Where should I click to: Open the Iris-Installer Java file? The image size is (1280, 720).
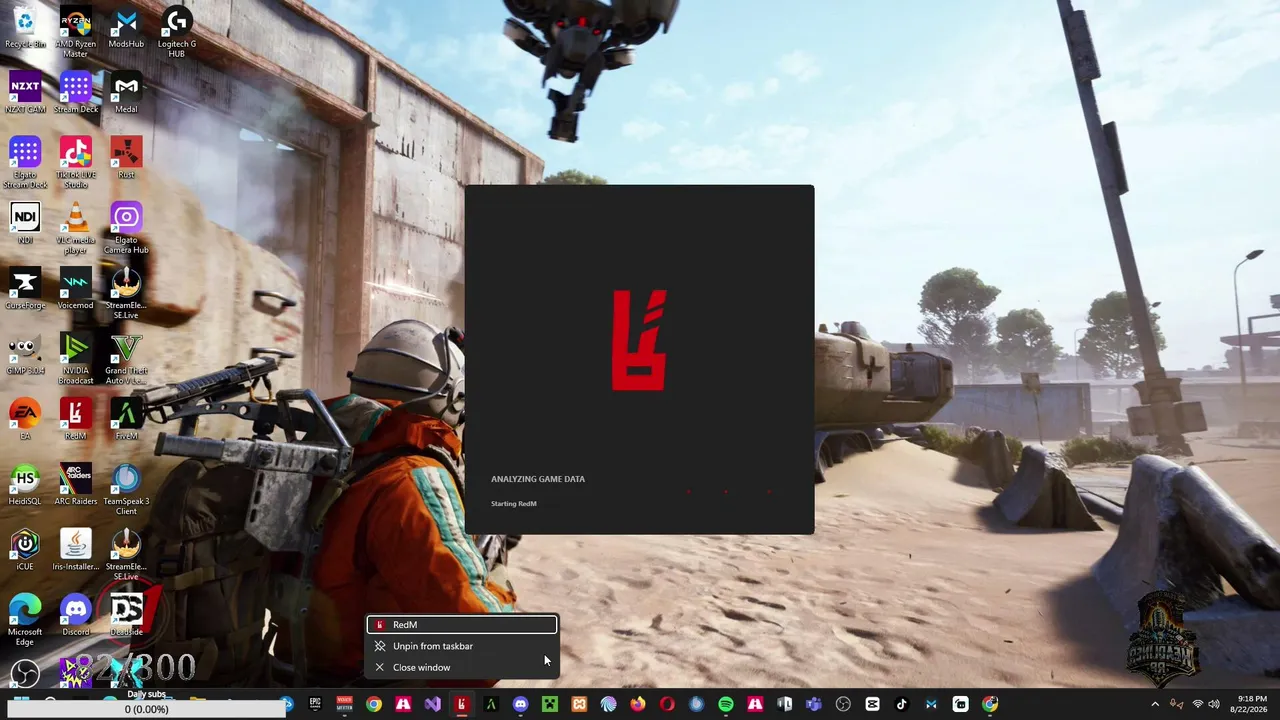click(x=76, y=550)
